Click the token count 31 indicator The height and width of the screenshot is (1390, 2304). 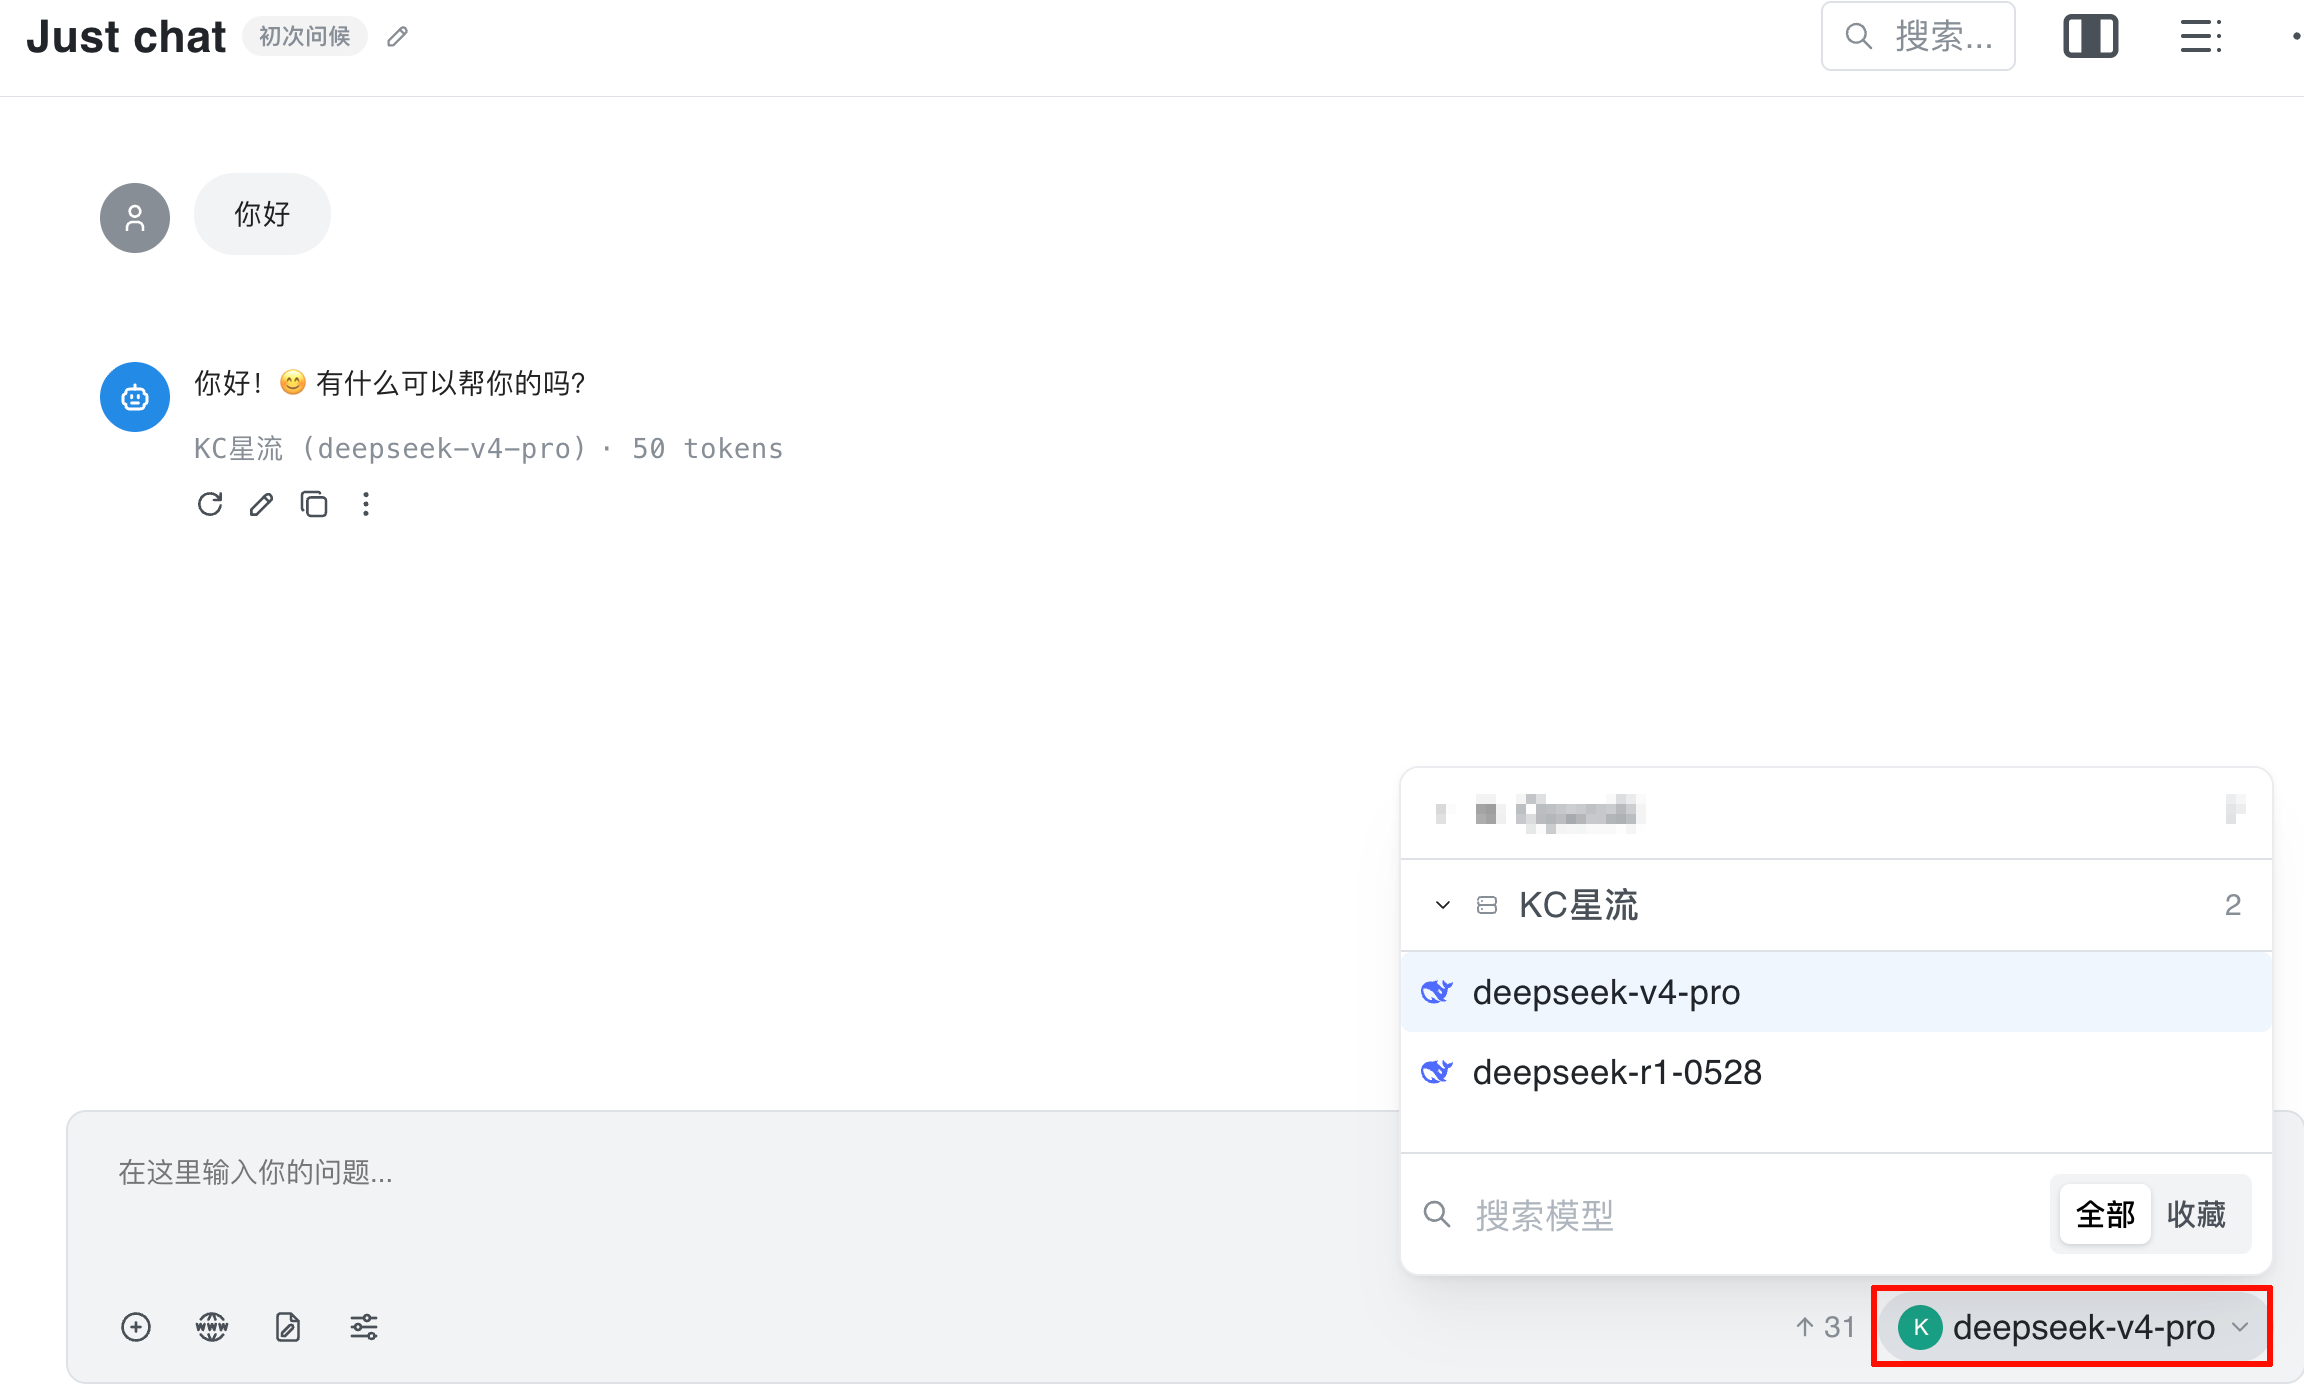tap(1825, 1327)
